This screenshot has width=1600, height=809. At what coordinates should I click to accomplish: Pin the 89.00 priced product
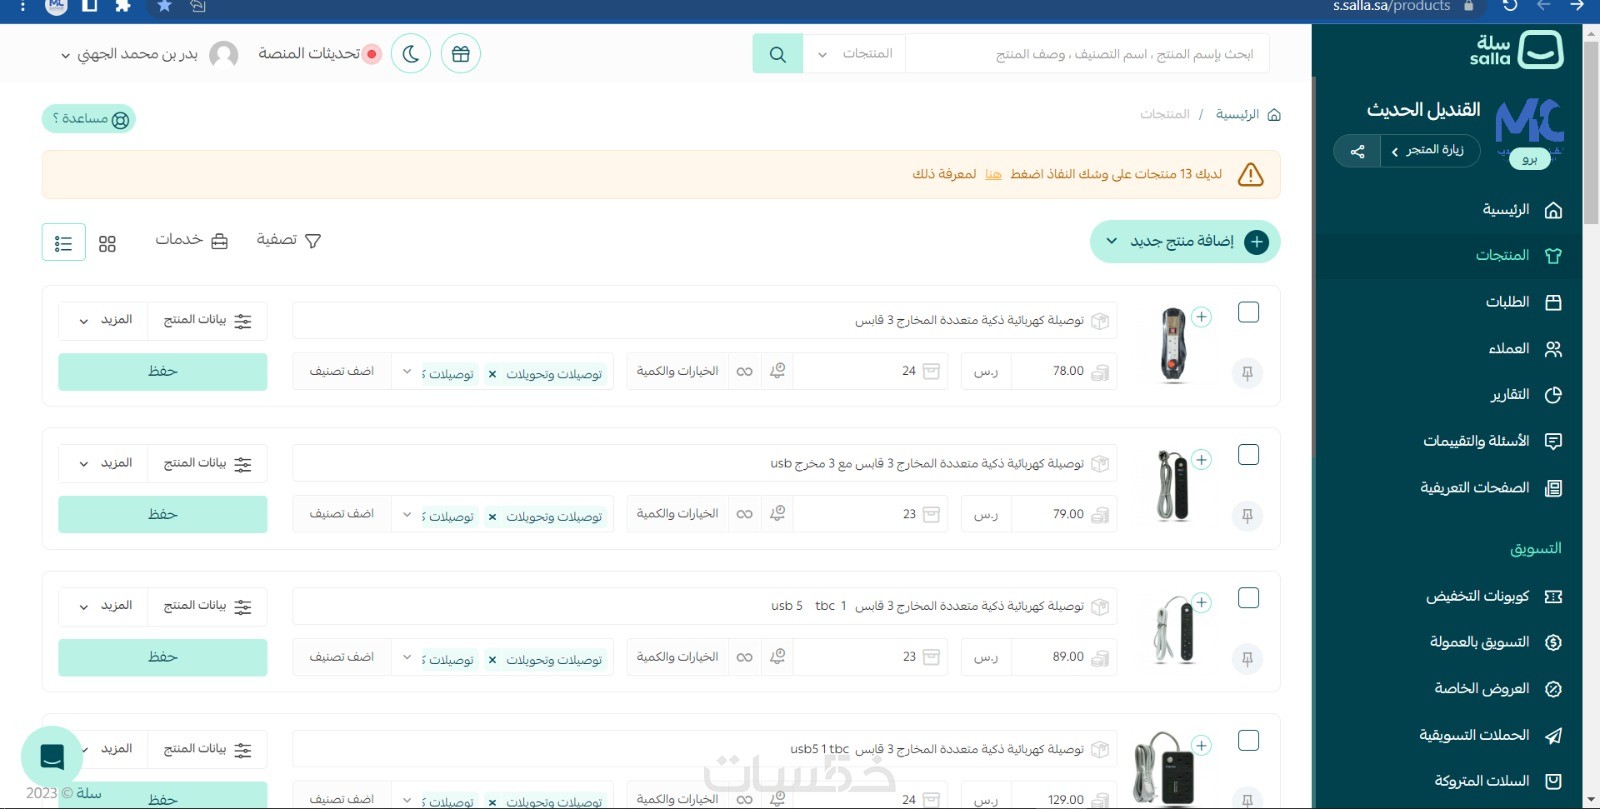[1247, 659]
